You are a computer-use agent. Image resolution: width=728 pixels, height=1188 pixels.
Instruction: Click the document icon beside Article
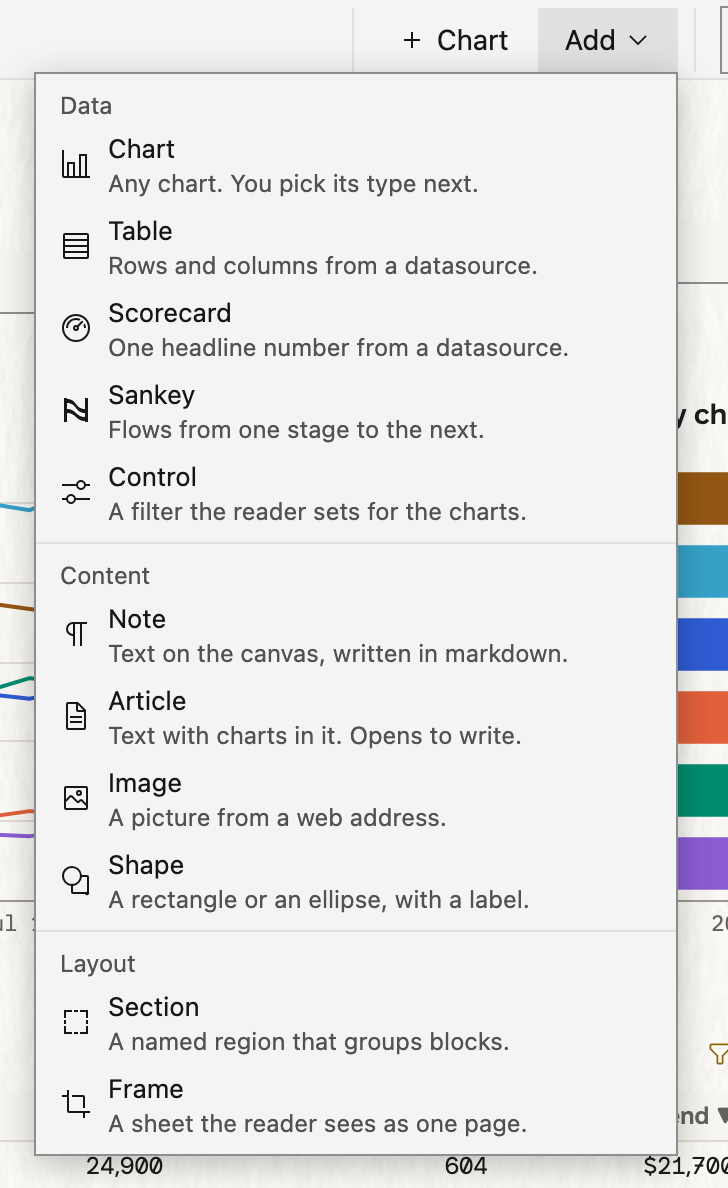click(x=76, y=716)
